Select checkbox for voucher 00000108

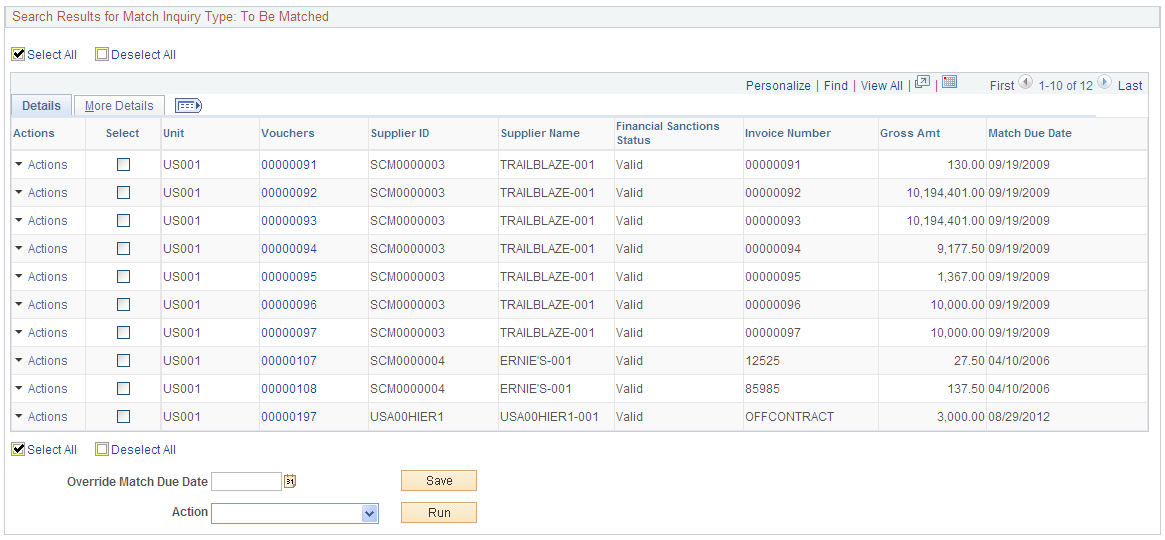(x=123, y=388)
